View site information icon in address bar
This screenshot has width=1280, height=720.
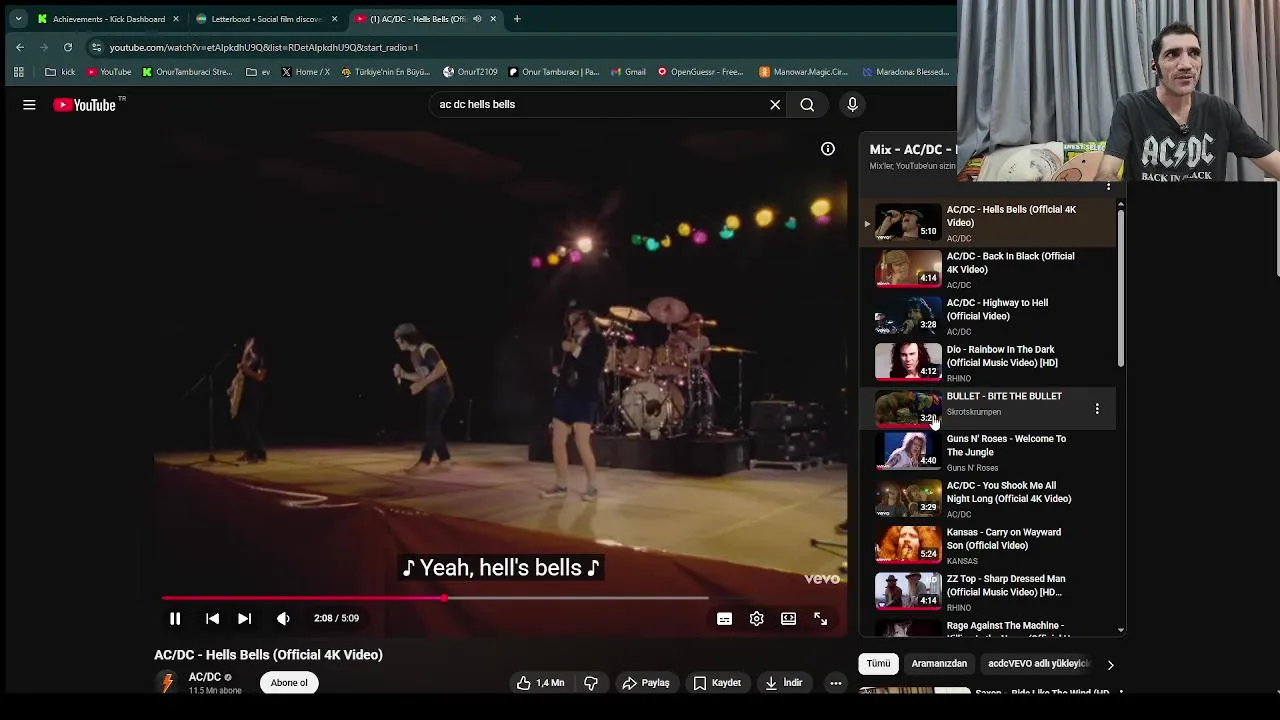point(96,47)
